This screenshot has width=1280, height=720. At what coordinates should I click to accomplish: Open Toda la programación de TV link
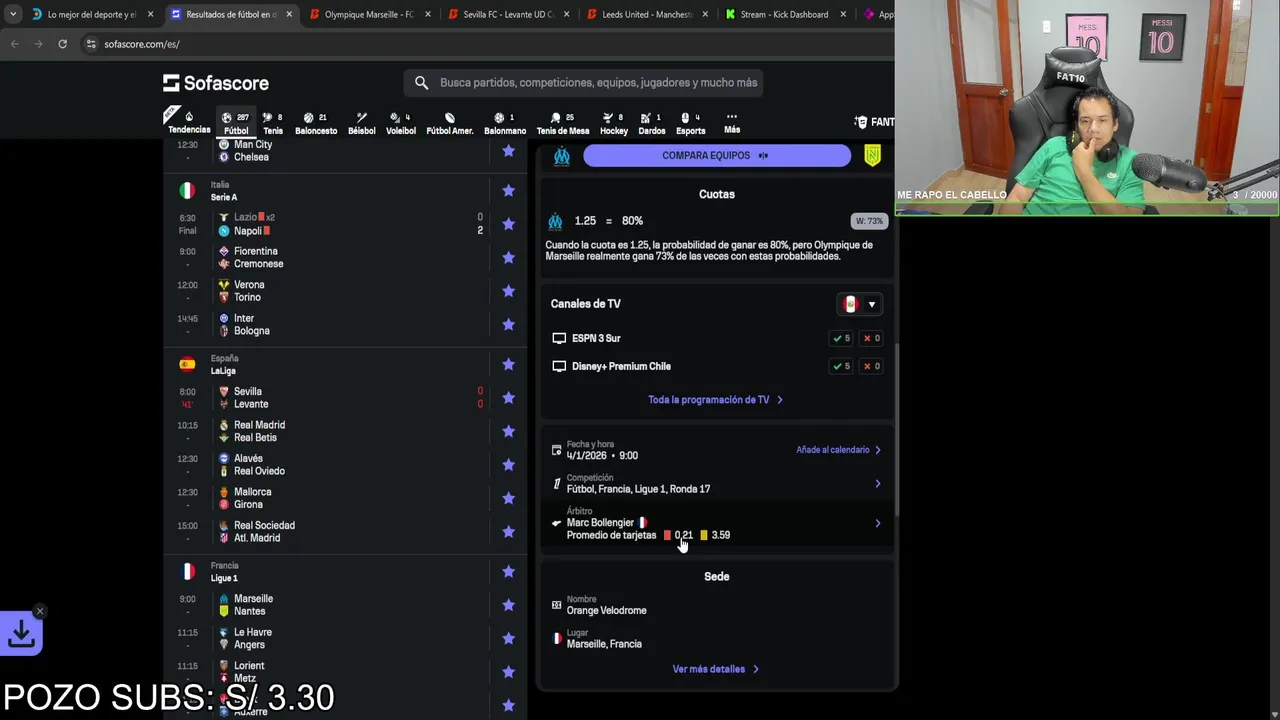tap(715, 400)
